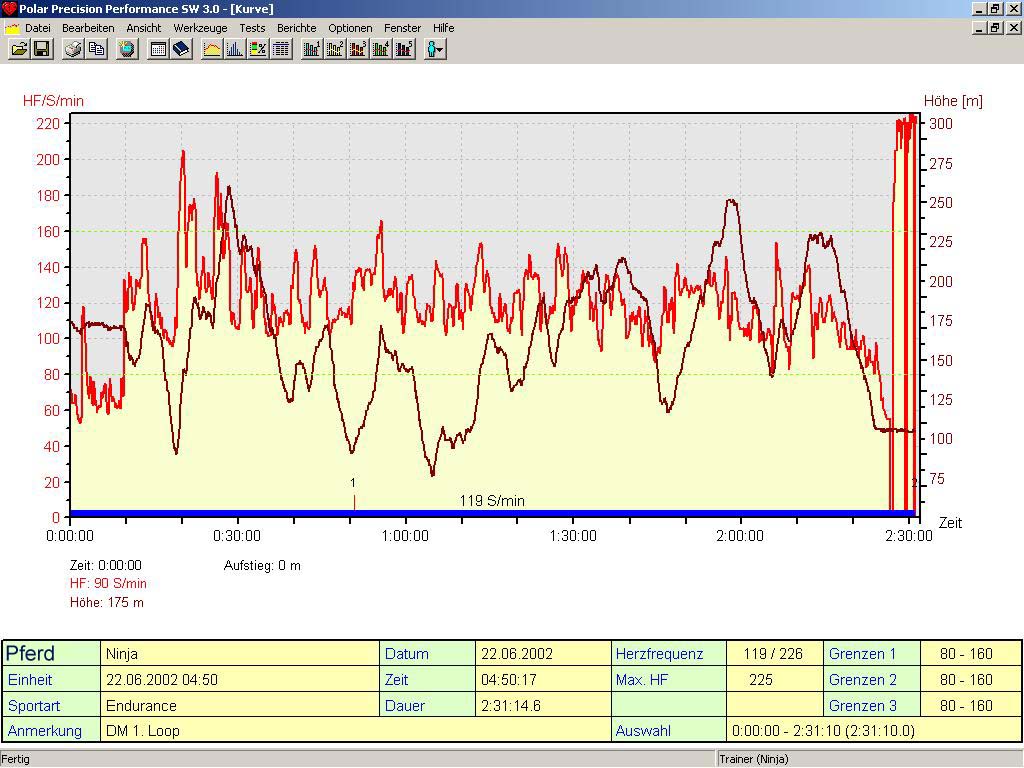
Task: Open the Bearbeiten menu
Action: pos(88,28)
